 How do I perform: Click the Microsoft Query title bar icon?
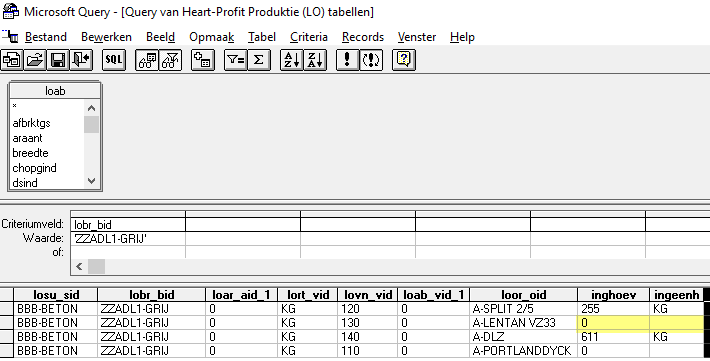point(10,11)
